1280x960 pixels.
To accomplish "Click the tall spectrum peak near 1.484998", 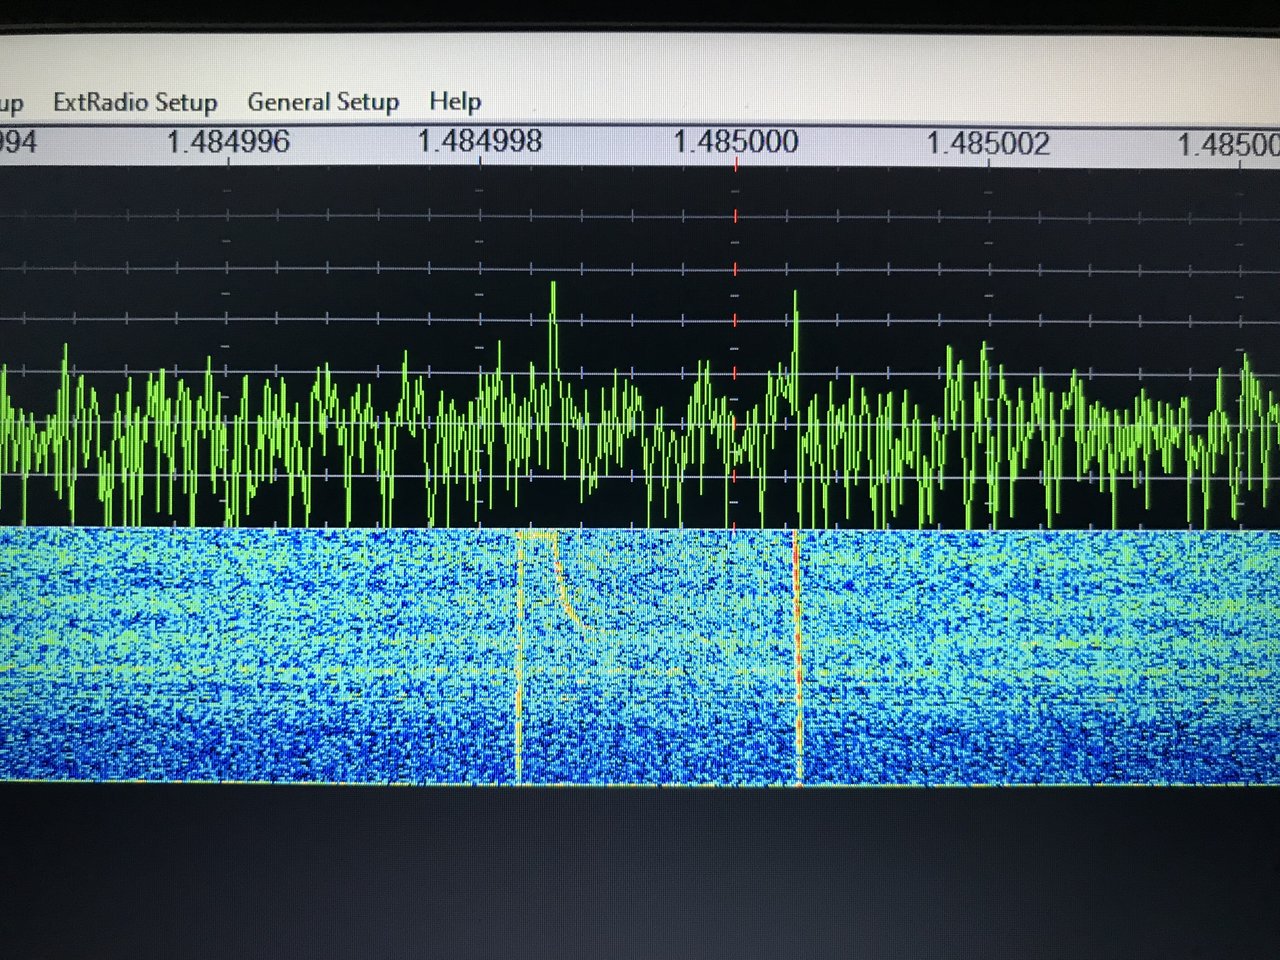I will click(553, 330).
